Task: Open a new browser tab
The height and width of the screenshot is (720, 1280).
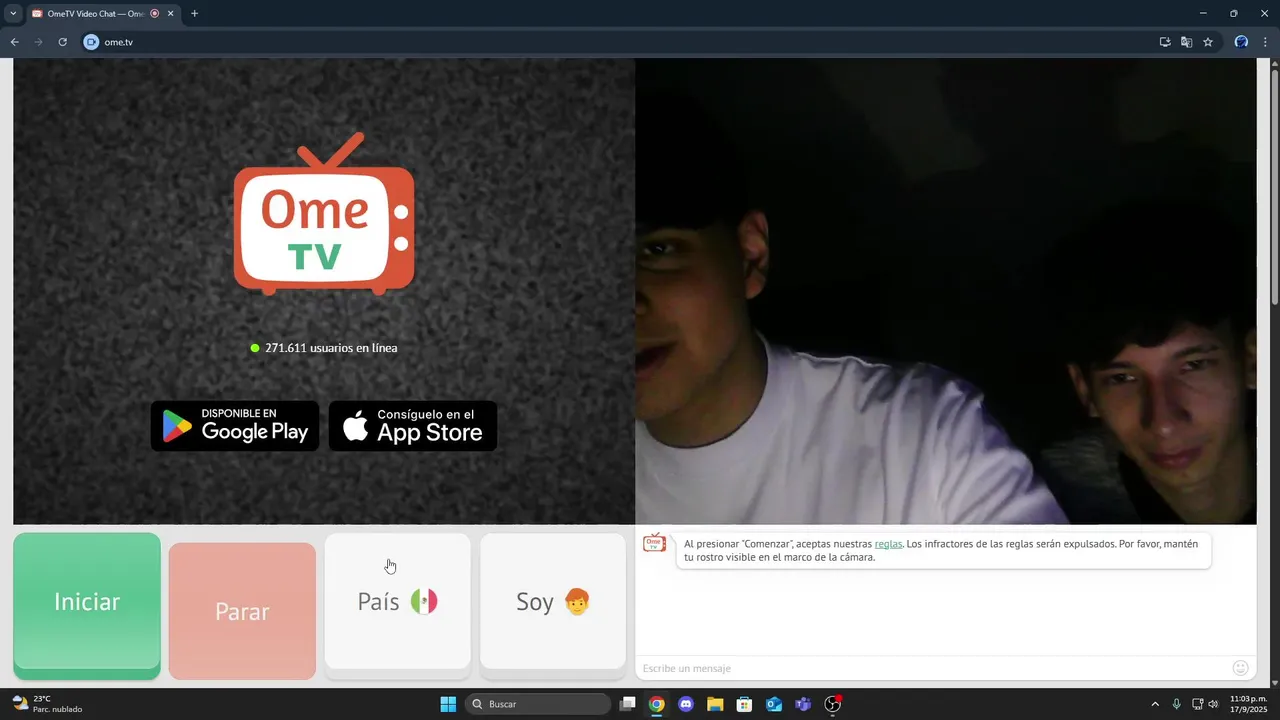Action: [194, 14]
